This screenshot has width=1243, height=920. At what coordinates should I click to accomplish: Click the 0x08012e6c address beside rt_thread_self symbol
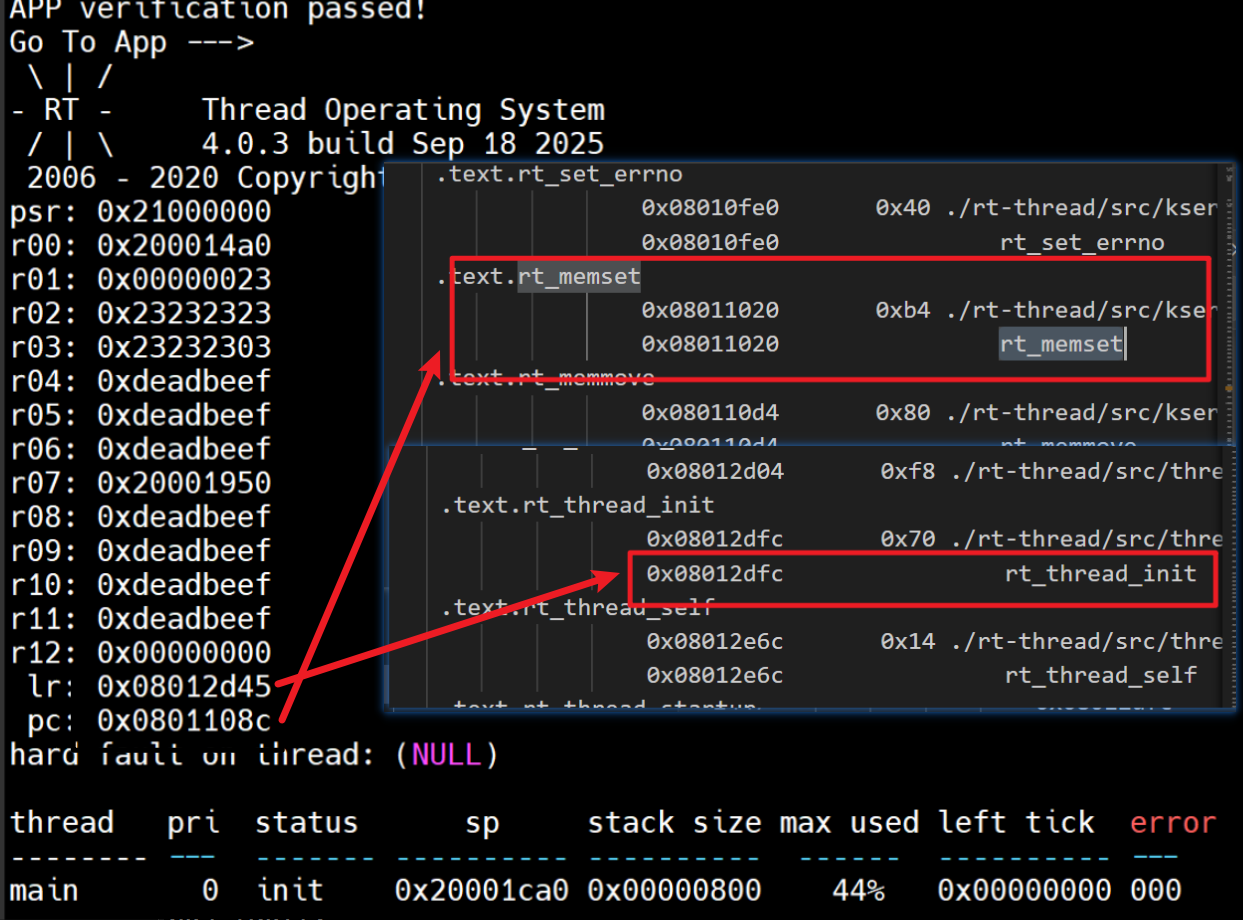(x=715, y=675)
